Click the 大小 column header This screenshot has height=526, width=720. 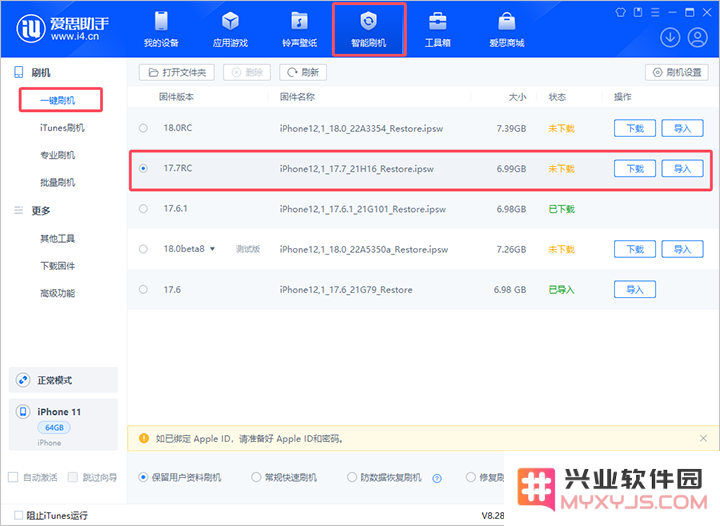coord(517,97)
